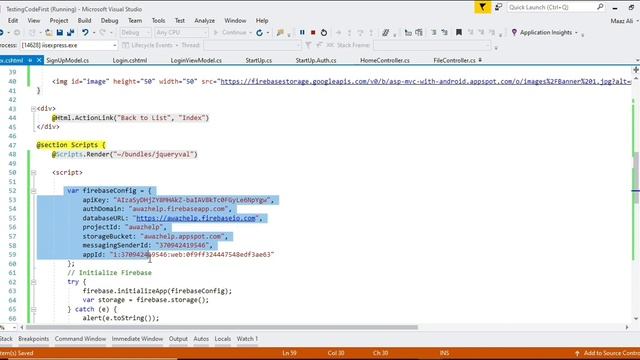Switch to LoginViewModel.cs tab
Viewport: 640px width, 360px height.
point(196,60)
